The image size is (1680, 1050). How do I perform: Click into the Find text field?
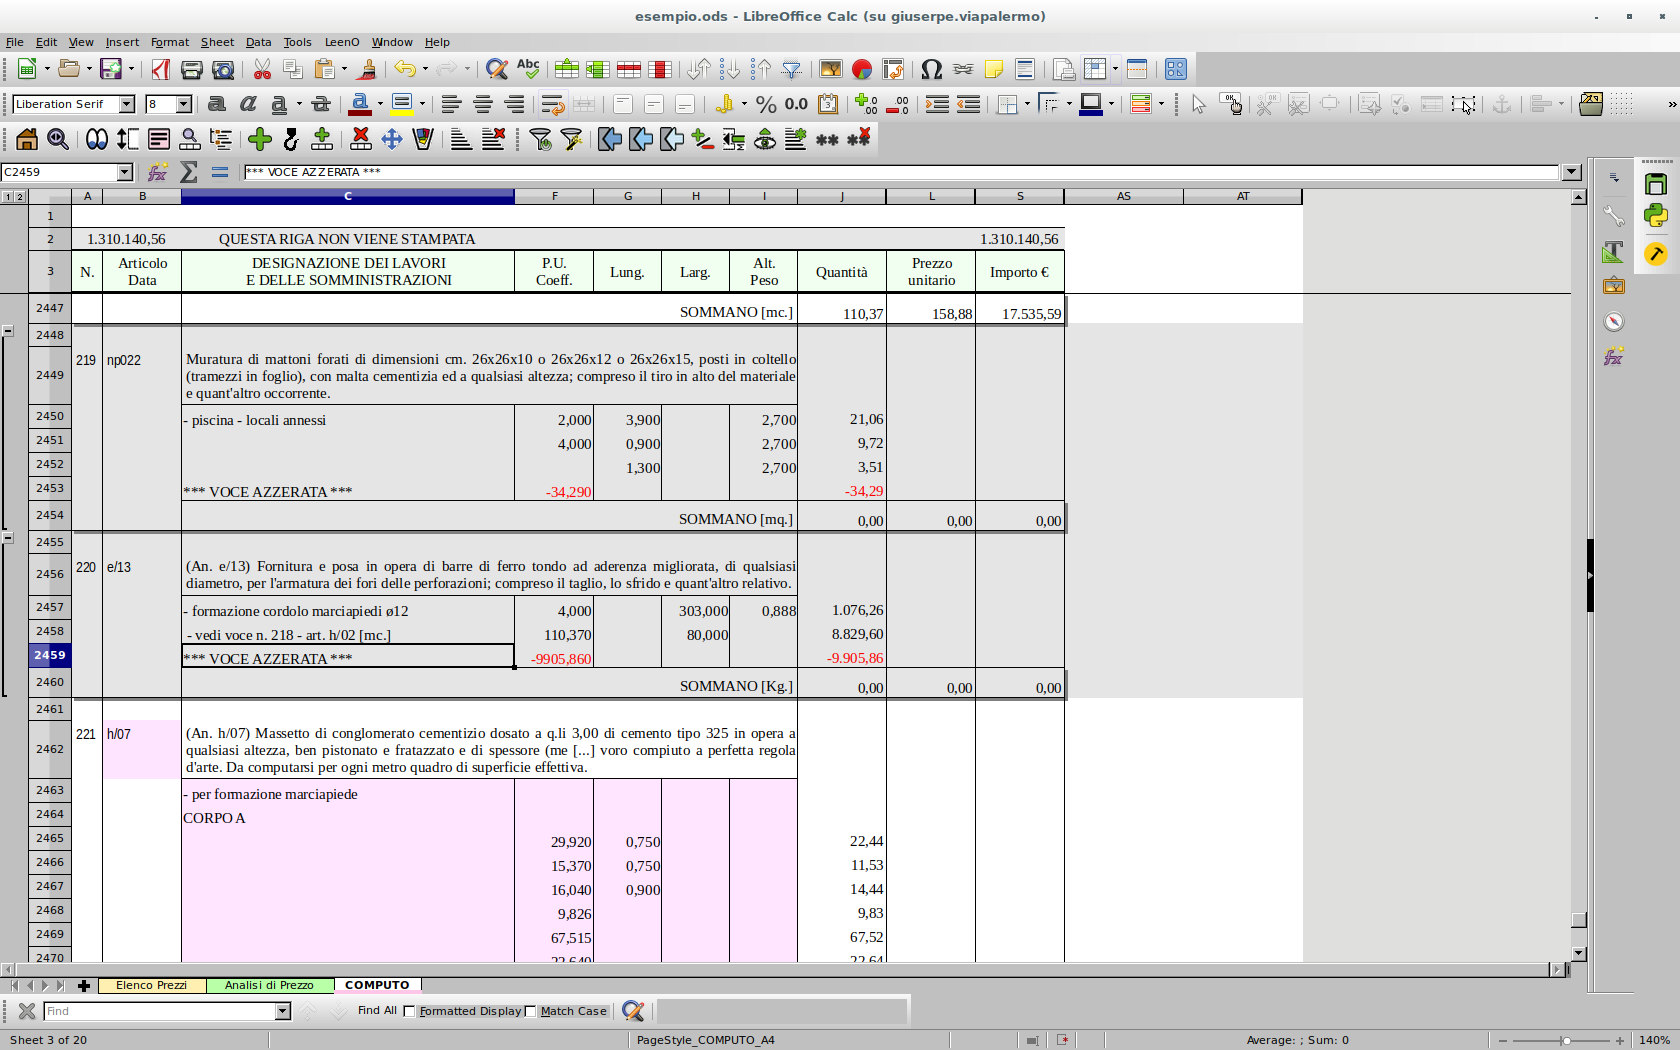tap(160, 1011)
